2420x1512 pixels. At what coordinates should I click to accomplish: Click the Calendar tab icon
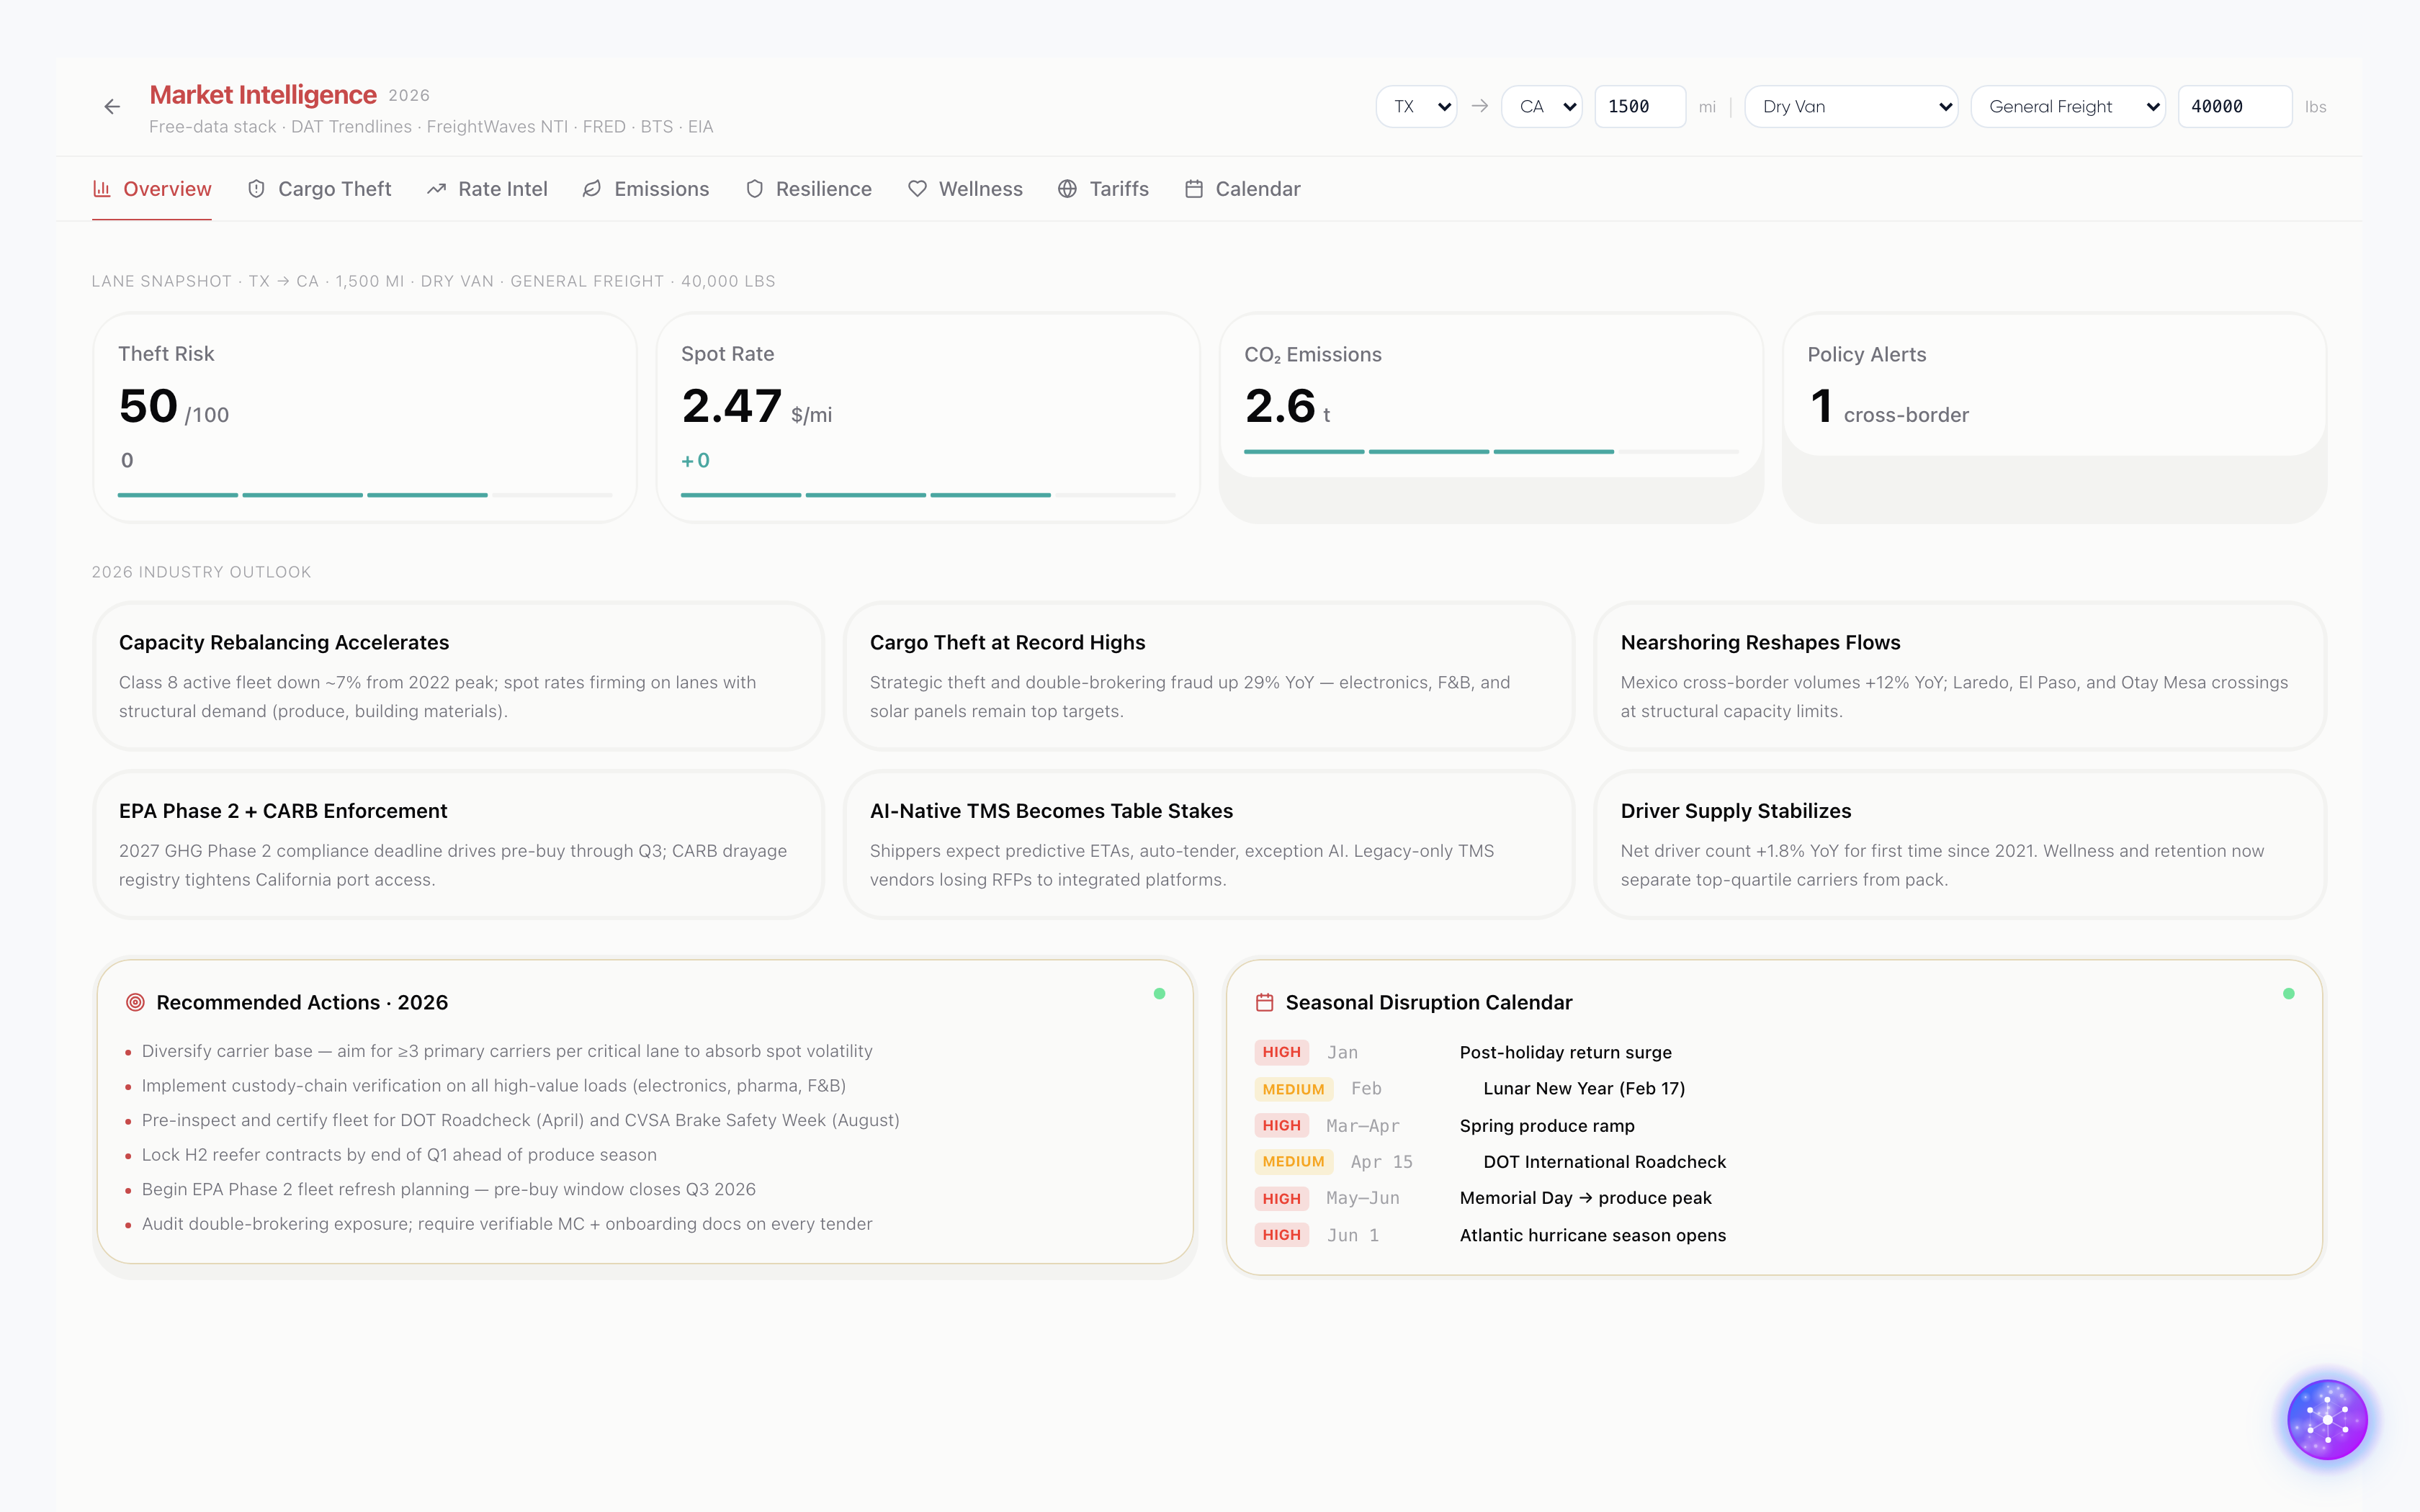coord(1194,189)
